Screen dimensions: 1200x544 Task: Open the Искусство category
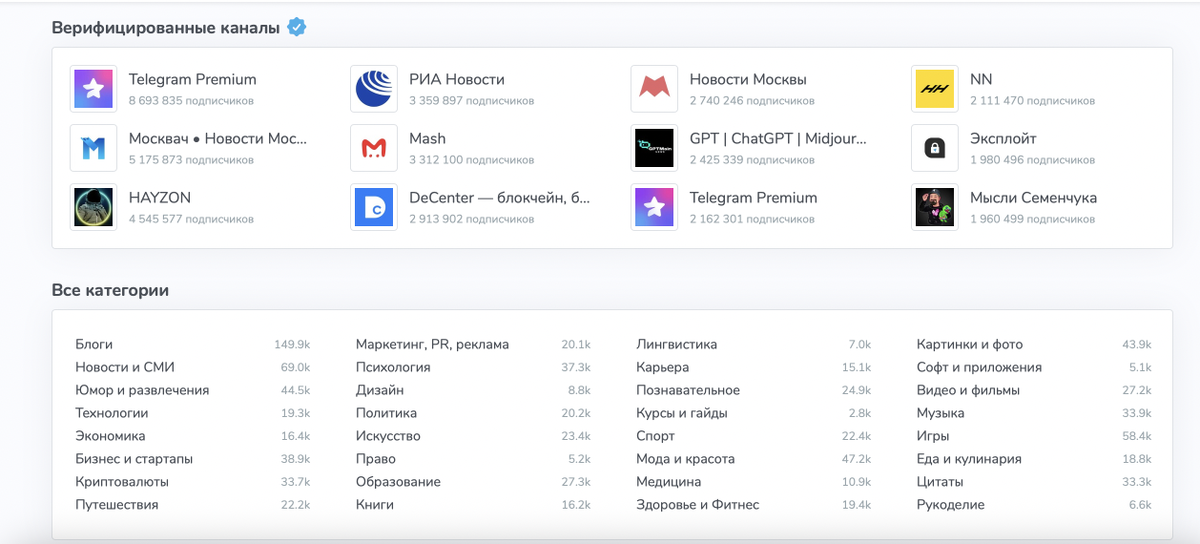[388, 436]
